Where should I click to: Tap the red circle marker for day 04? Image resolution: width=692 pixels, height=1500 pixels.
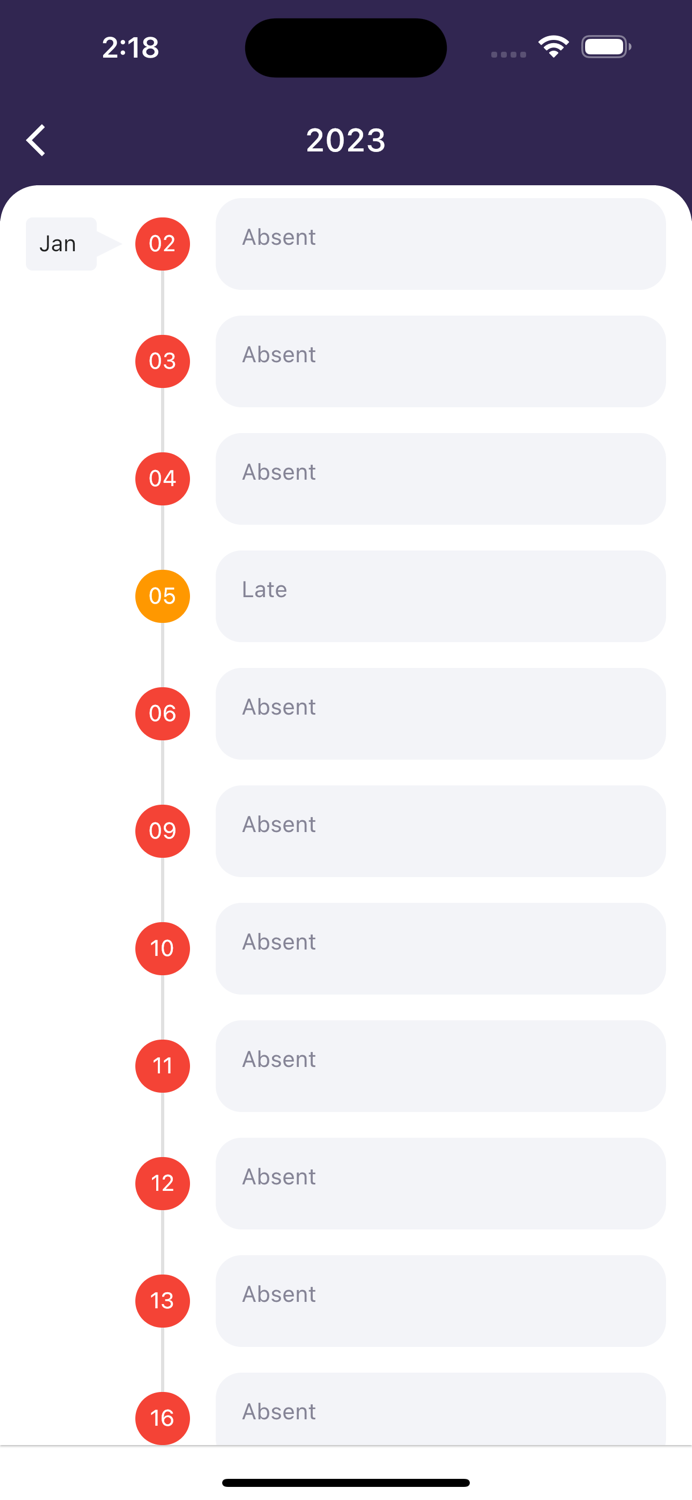click(x=162, y=479)
